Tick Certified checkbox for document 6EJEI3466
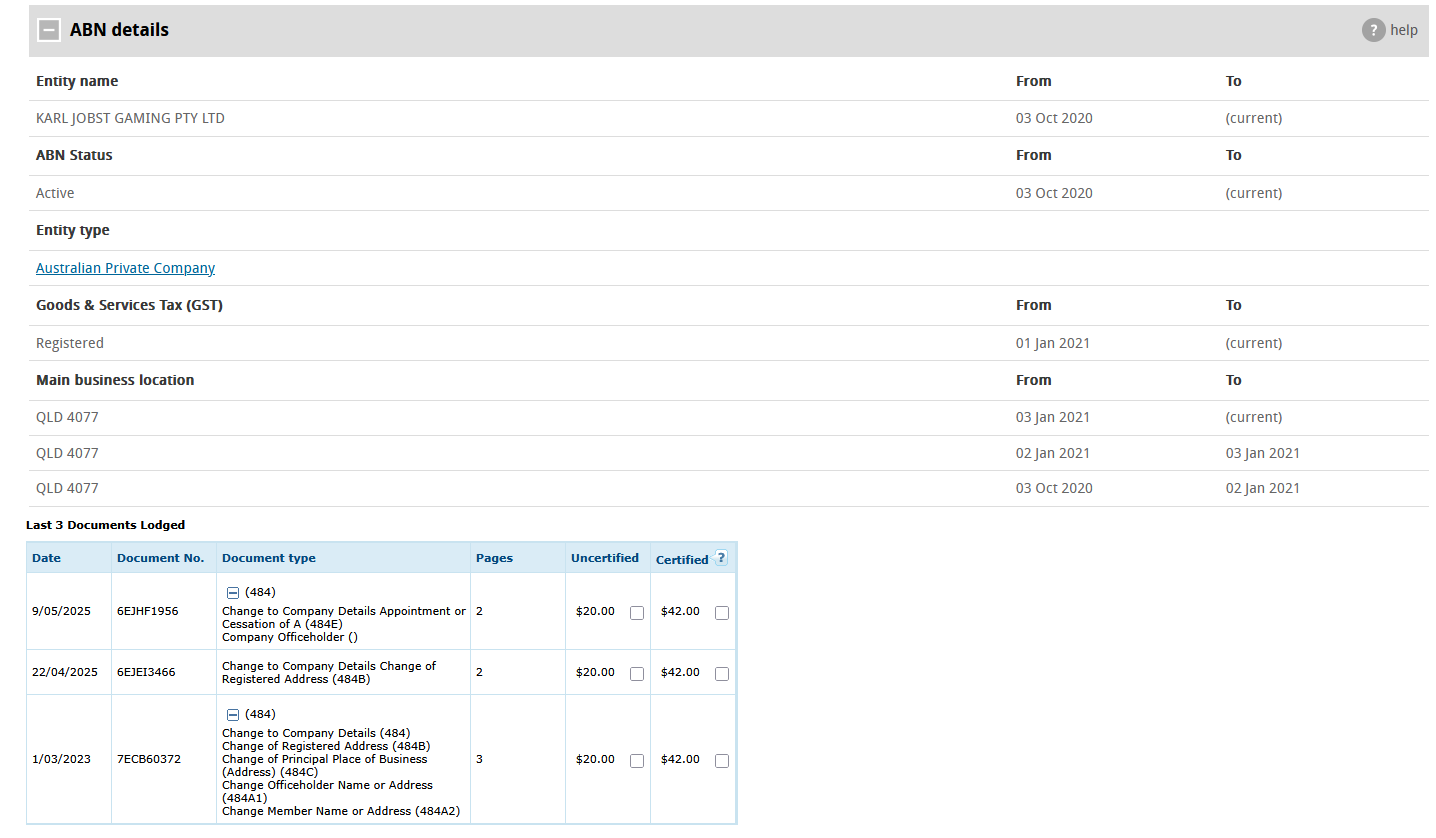Image resolution: width=1436 pixels, height=838 pixels. (x=722, y=674)
